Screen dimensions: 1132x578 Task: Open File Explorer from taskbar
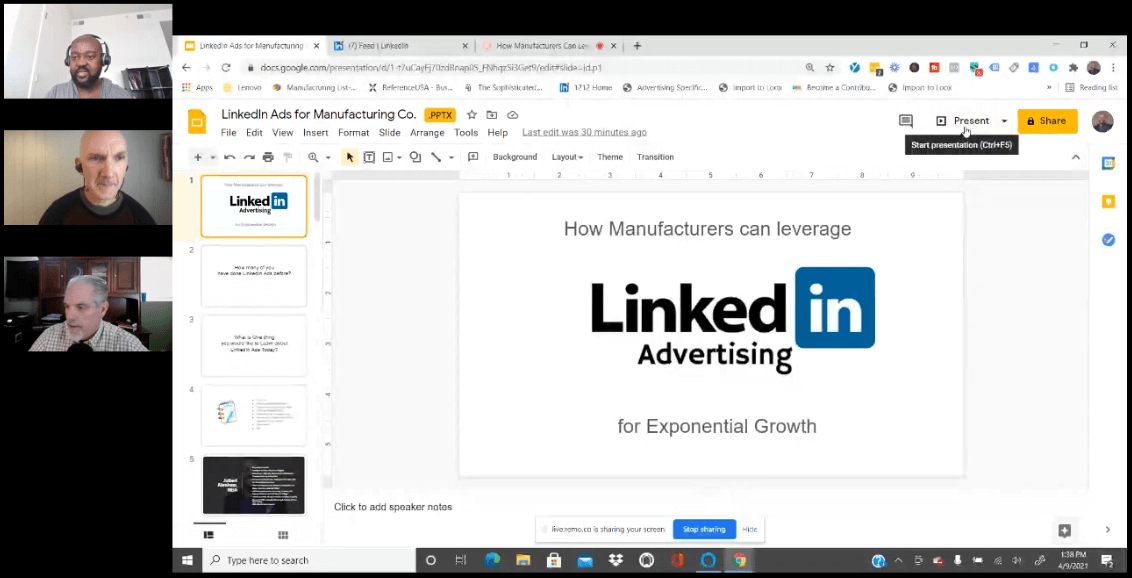523,560
